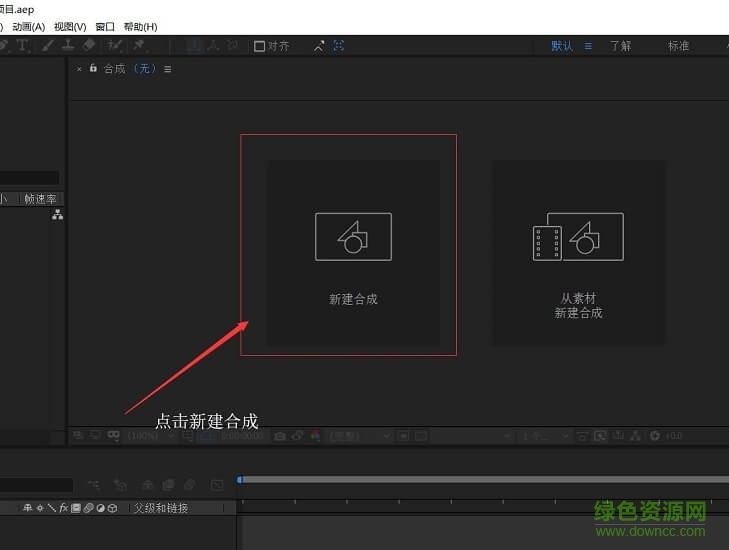Open the 动画(A) menu
Viewport: 729px width, 550px height.
click(x=29, y=27)
